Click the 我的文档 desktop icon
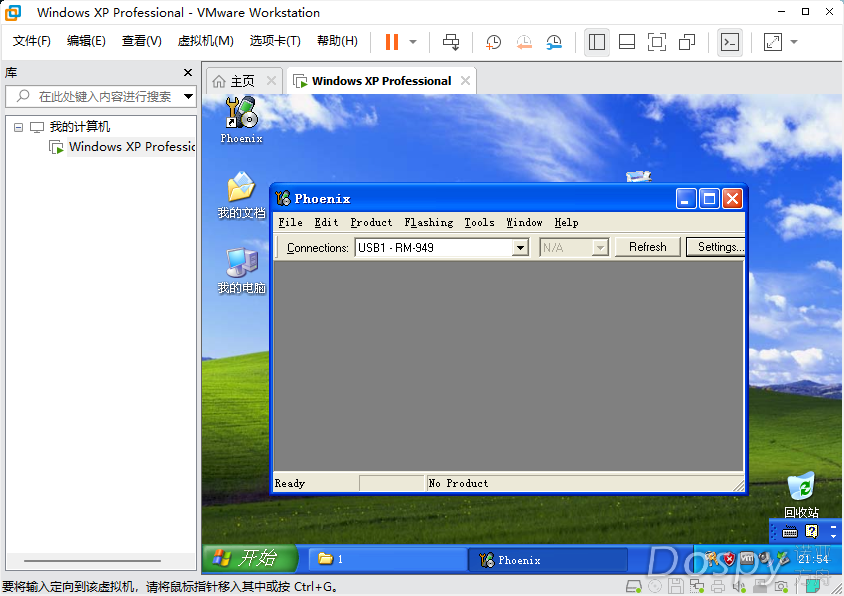This screenshot has width=844, height=596. 241,195
